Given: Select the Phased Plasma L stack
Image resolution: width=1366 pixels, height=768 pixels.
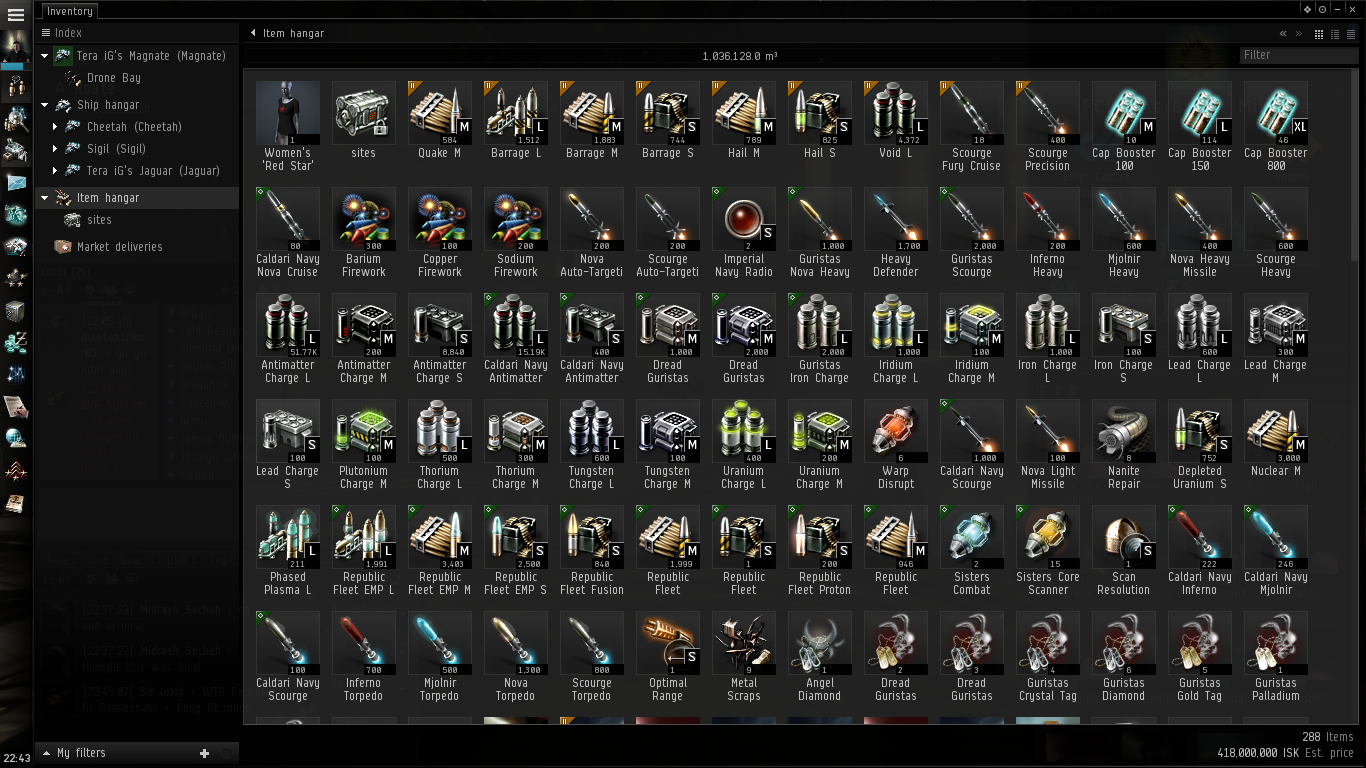Looking at the screenshot, I should pyautogui.click(x=288, y=550).
